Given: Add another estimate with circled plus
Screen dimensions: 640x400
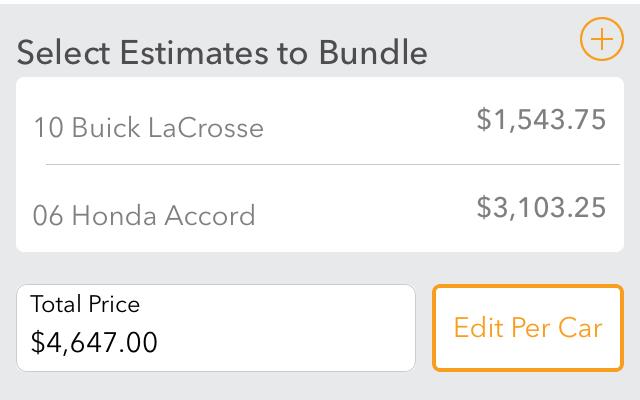Looking at the screenshot, I should 602,39.
